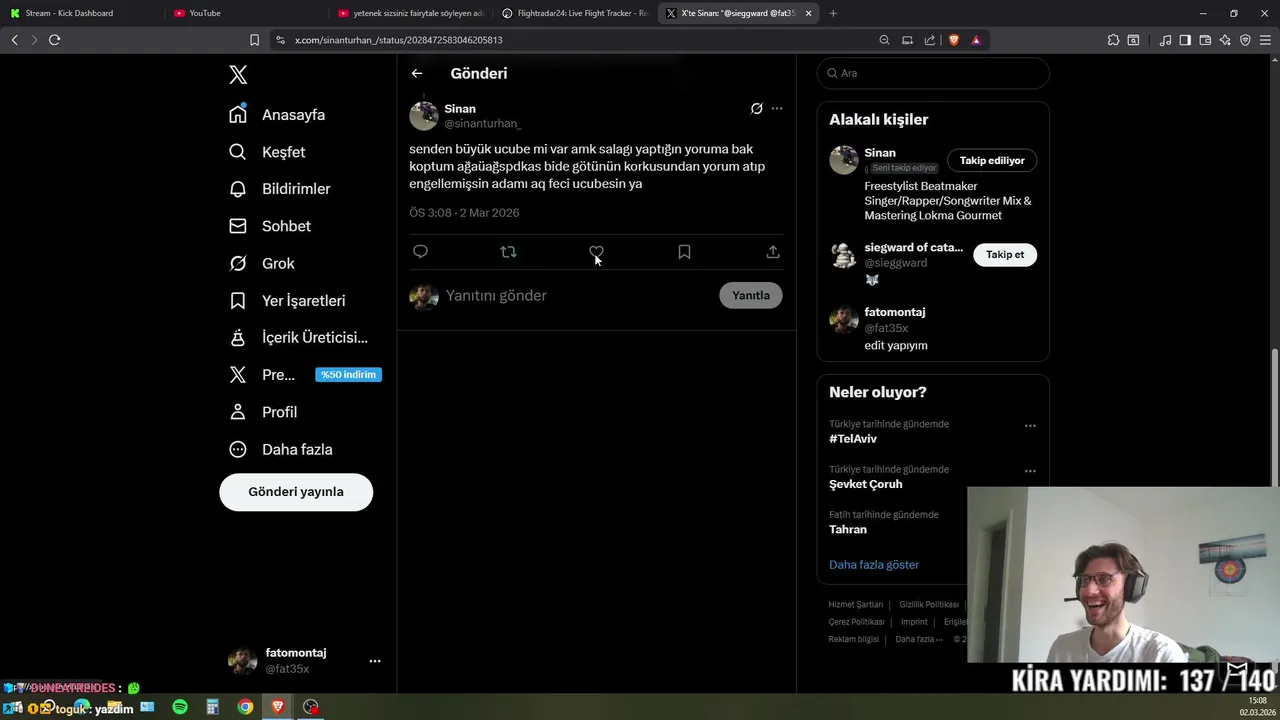Open Premium %50 indirim sidebar item

pos(305,375)
